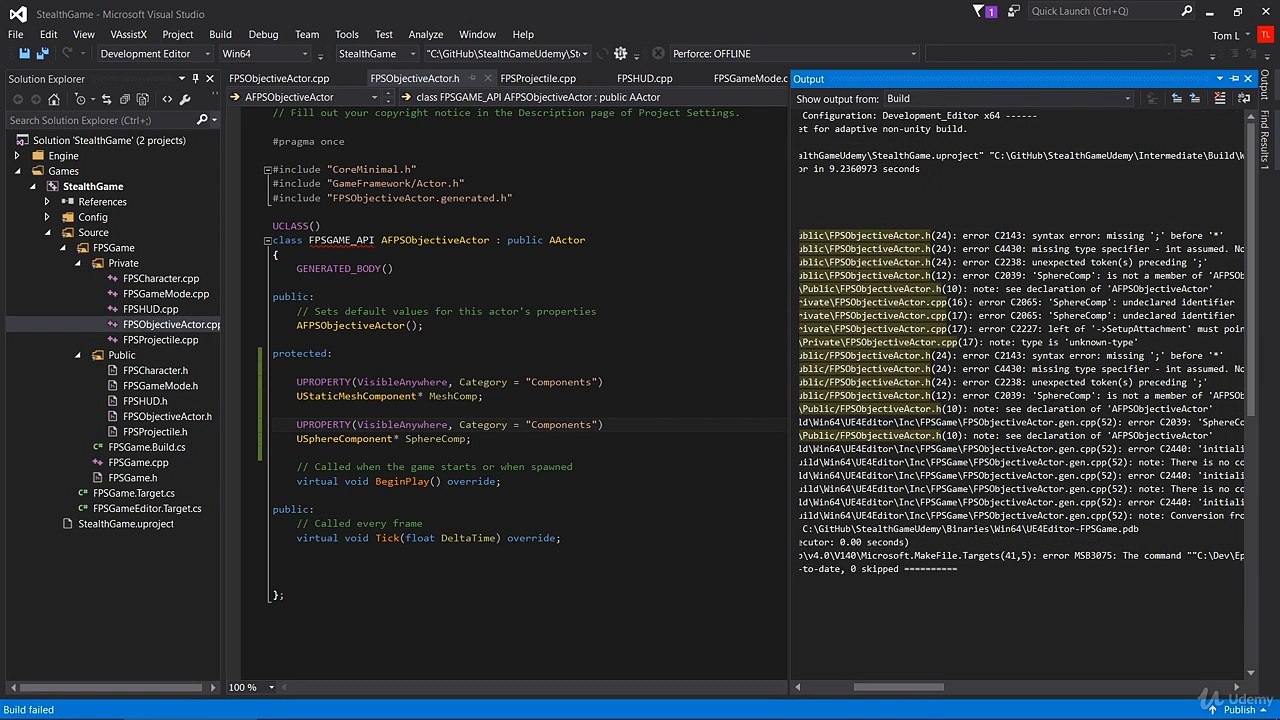Screen dimensions: 1280x720
Task: Click the Home icon in Solution Explorer
Action: [54, 99]
